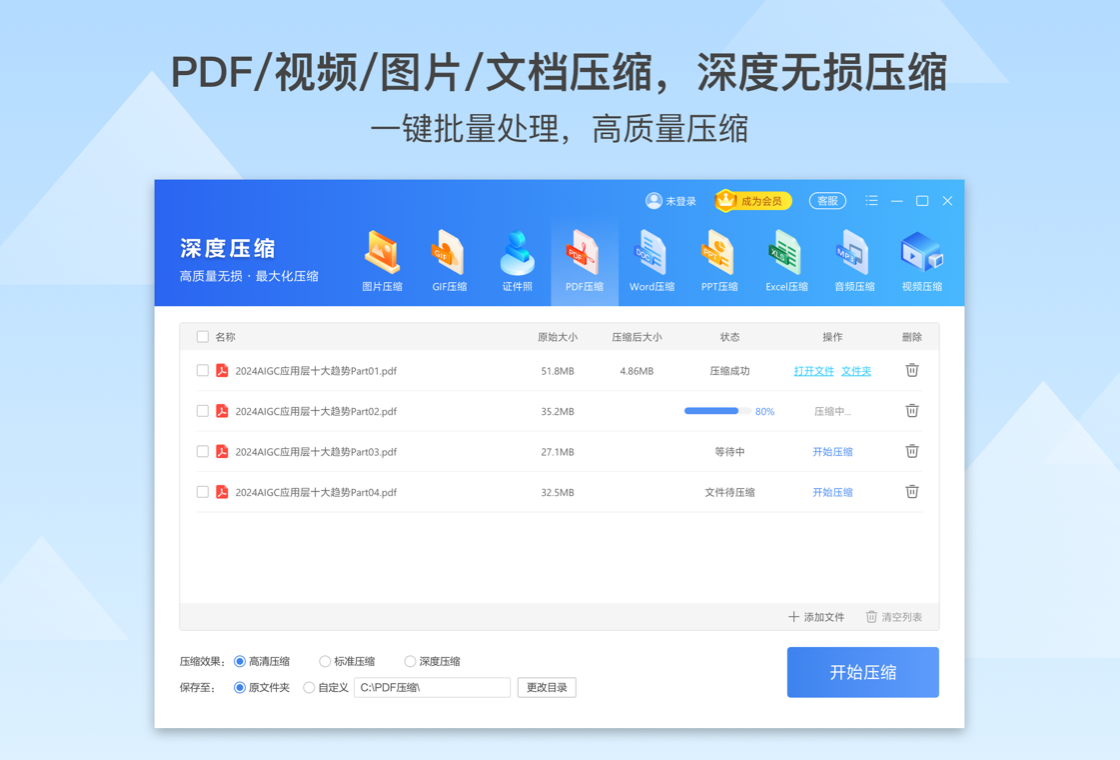Image resolution: width=1120 pixels, height=760 pixels.
Task: Check the box for Part04.pdf
Action: [203, 491]
